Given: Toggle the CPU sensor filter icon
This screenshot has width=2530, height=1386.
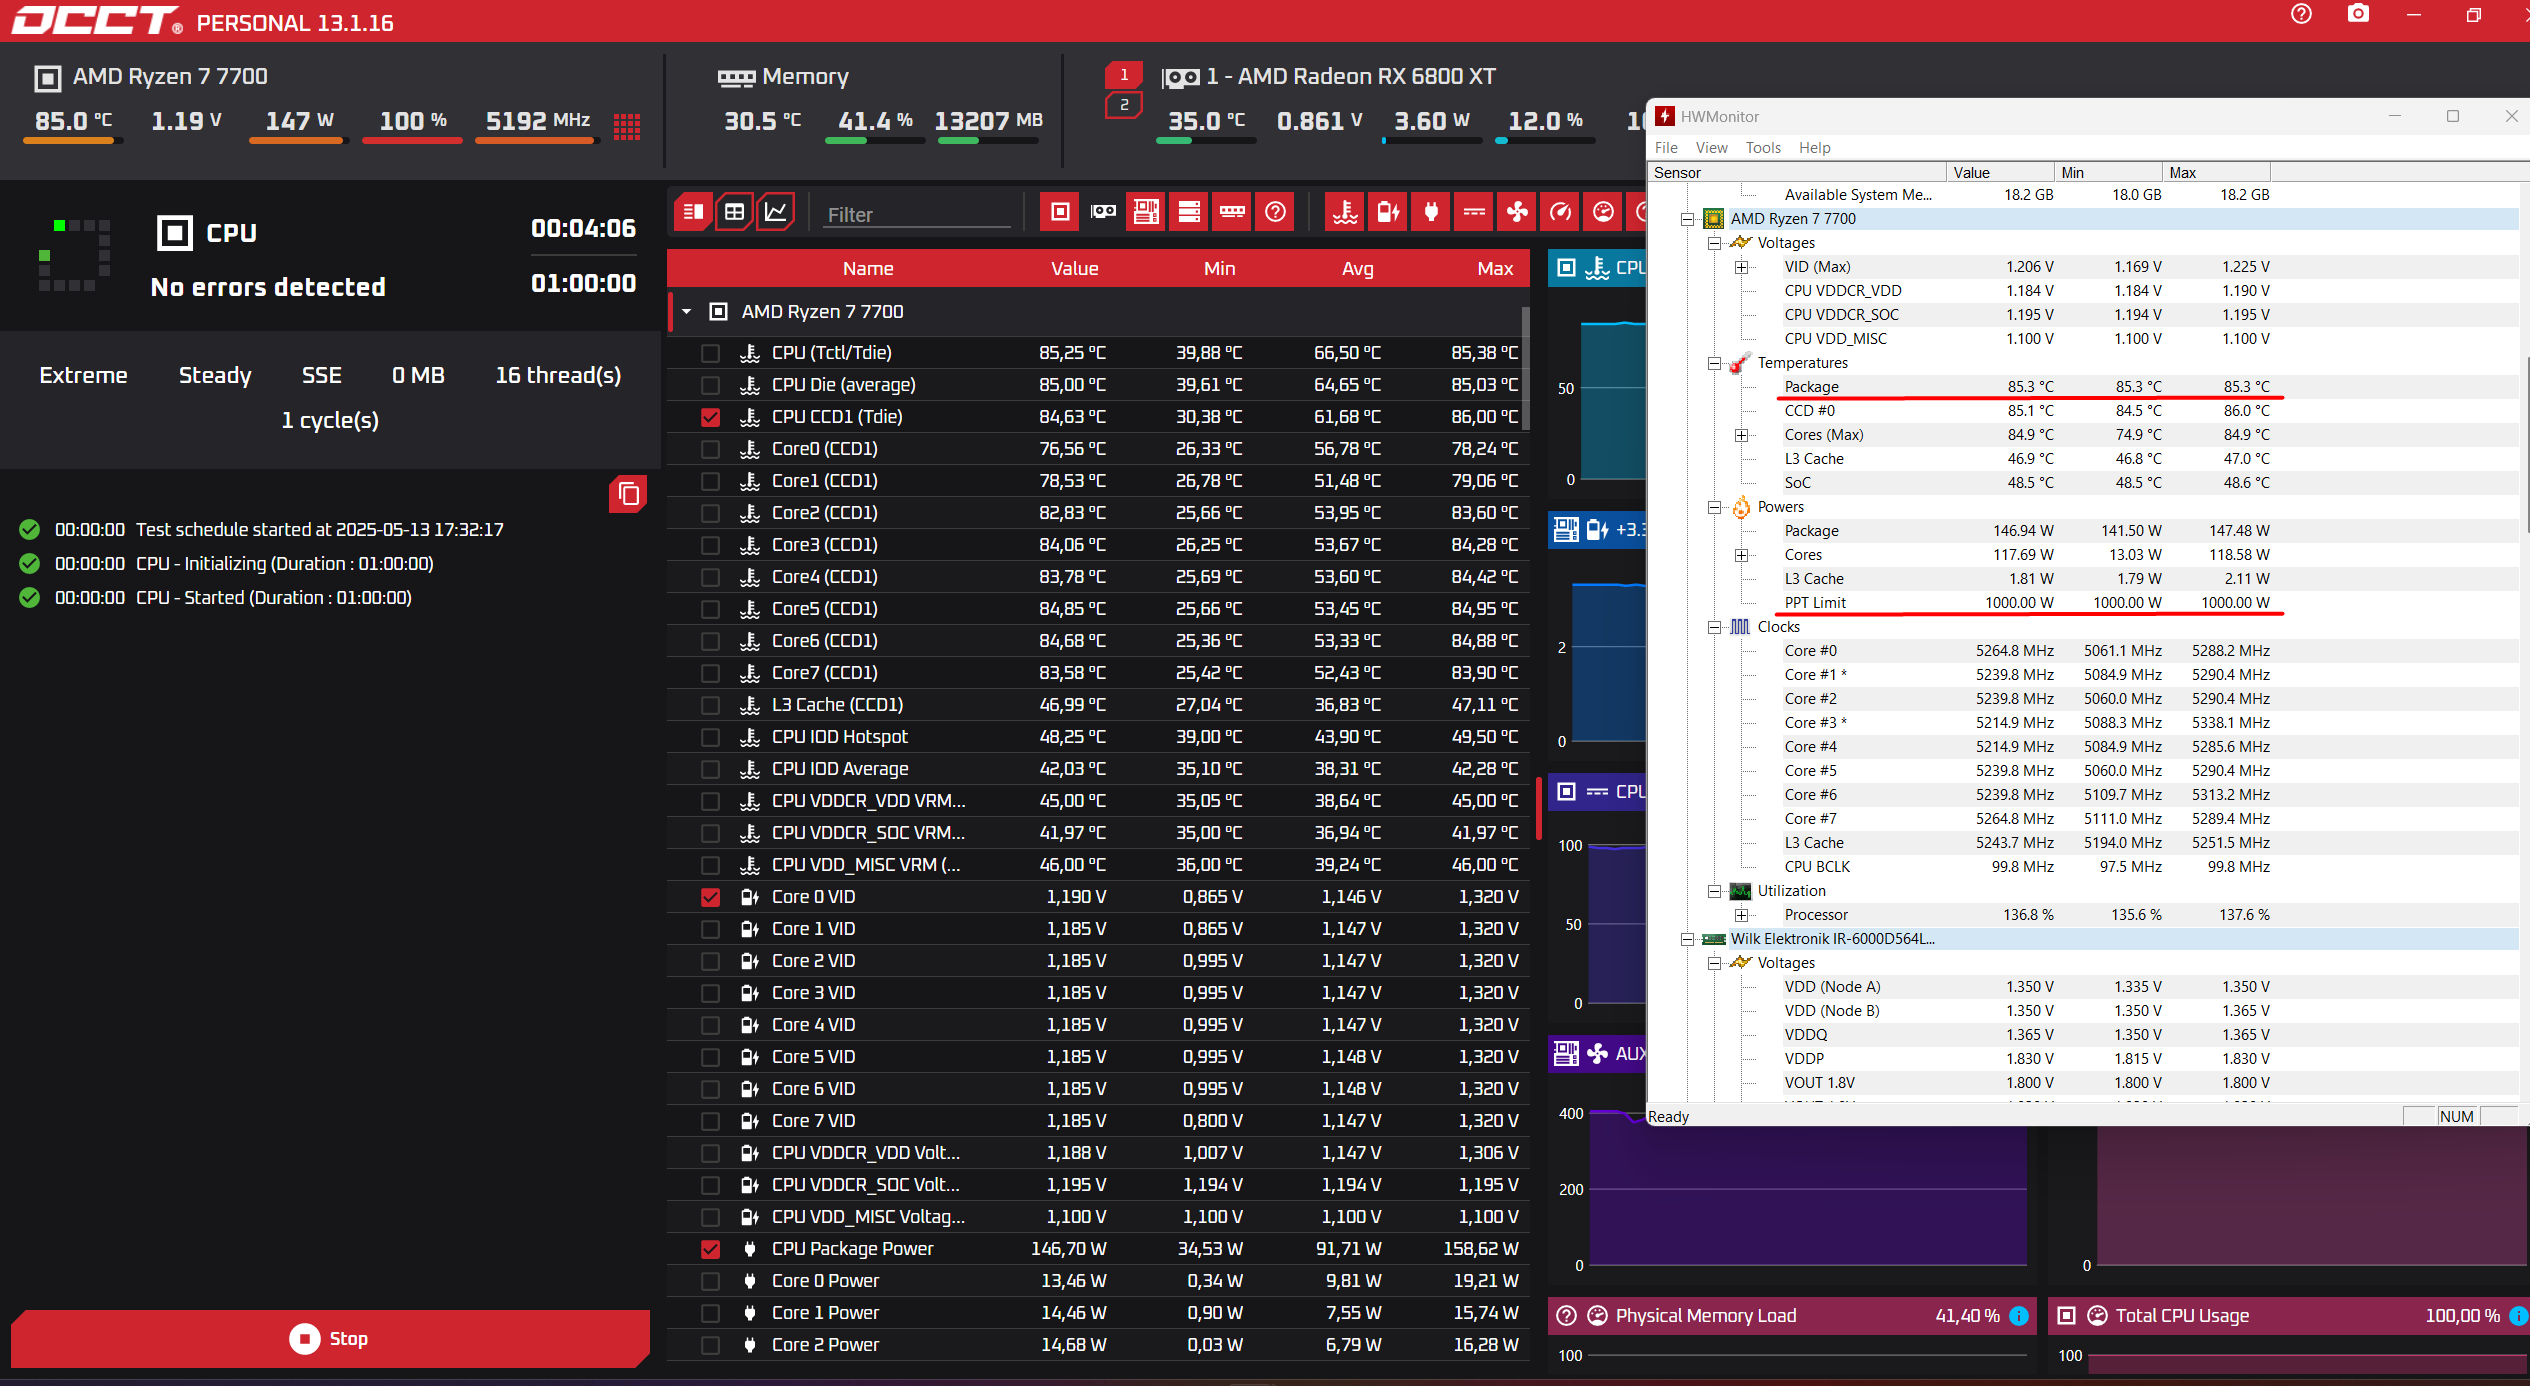Looking at the screenshot, I should (x=1060, y=212).
